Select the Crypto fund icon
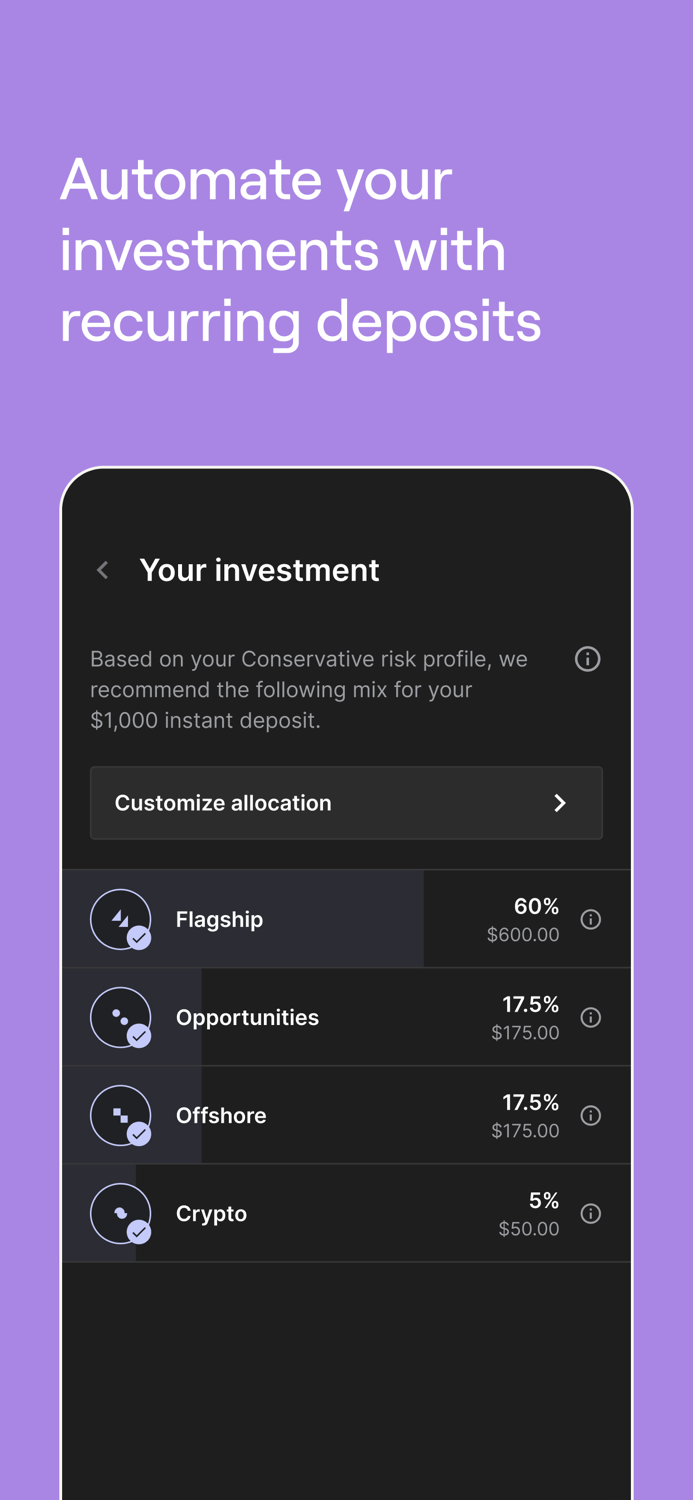The width and height of the screenshot is (693, 1500). 121,1213
